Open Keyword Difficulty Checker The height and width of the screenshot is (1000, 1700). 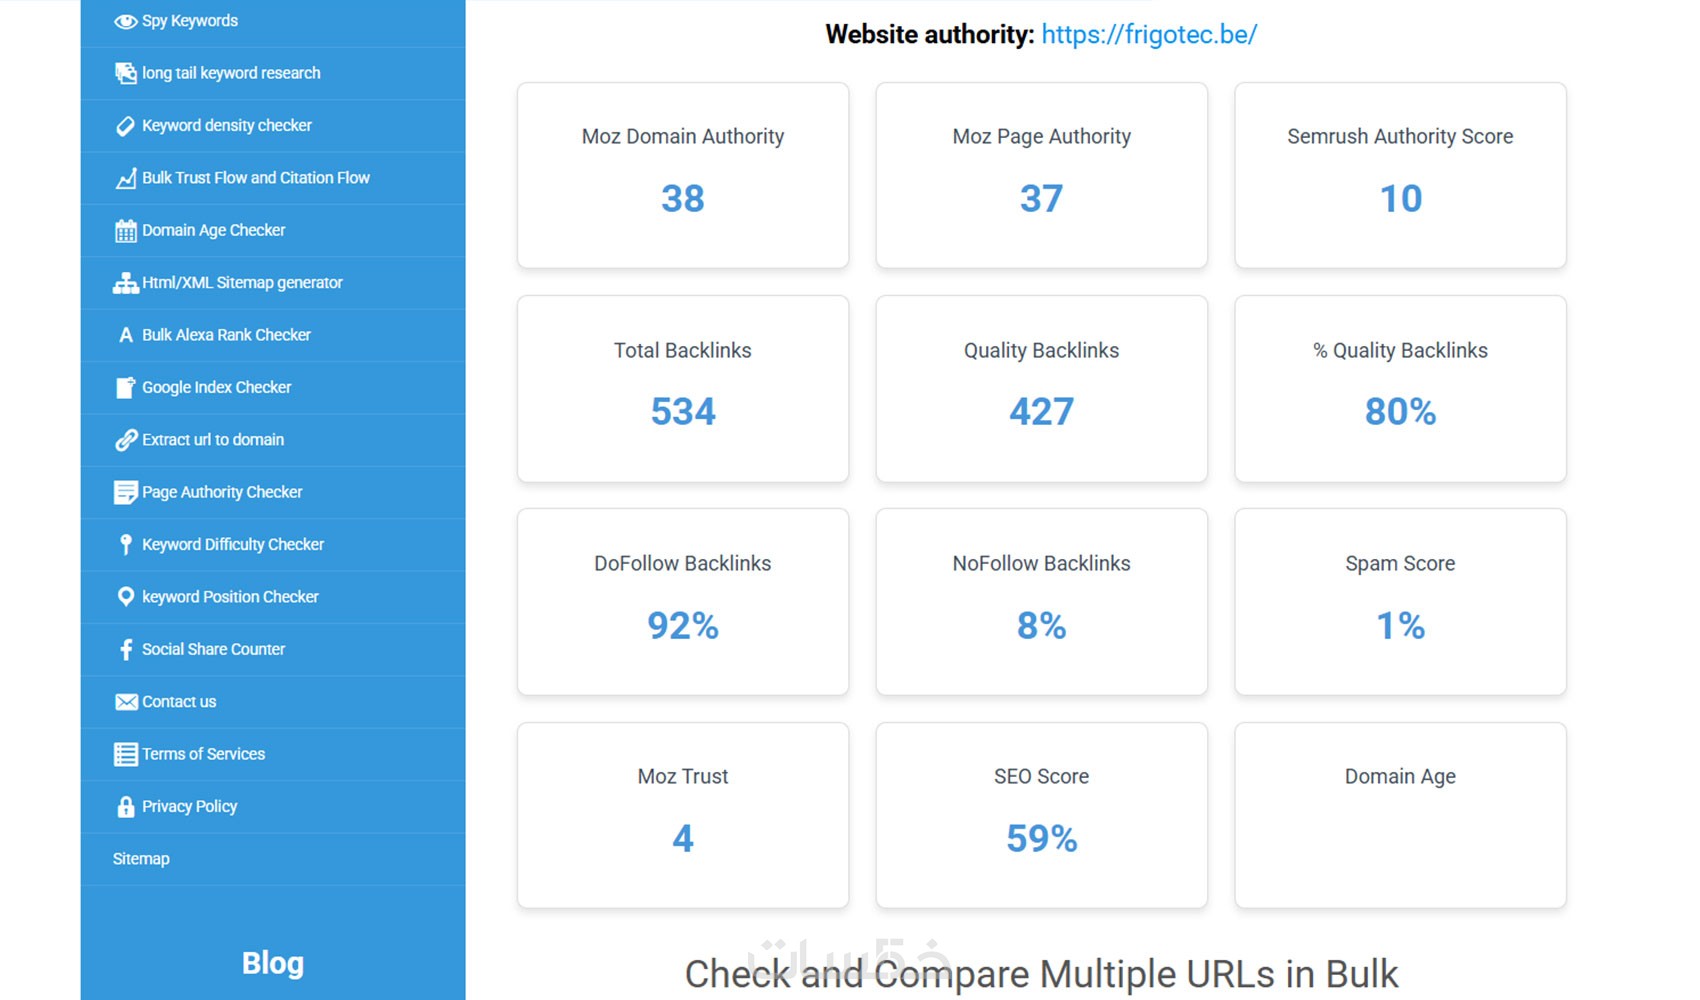pyautogui.click(x=233, y=544)
